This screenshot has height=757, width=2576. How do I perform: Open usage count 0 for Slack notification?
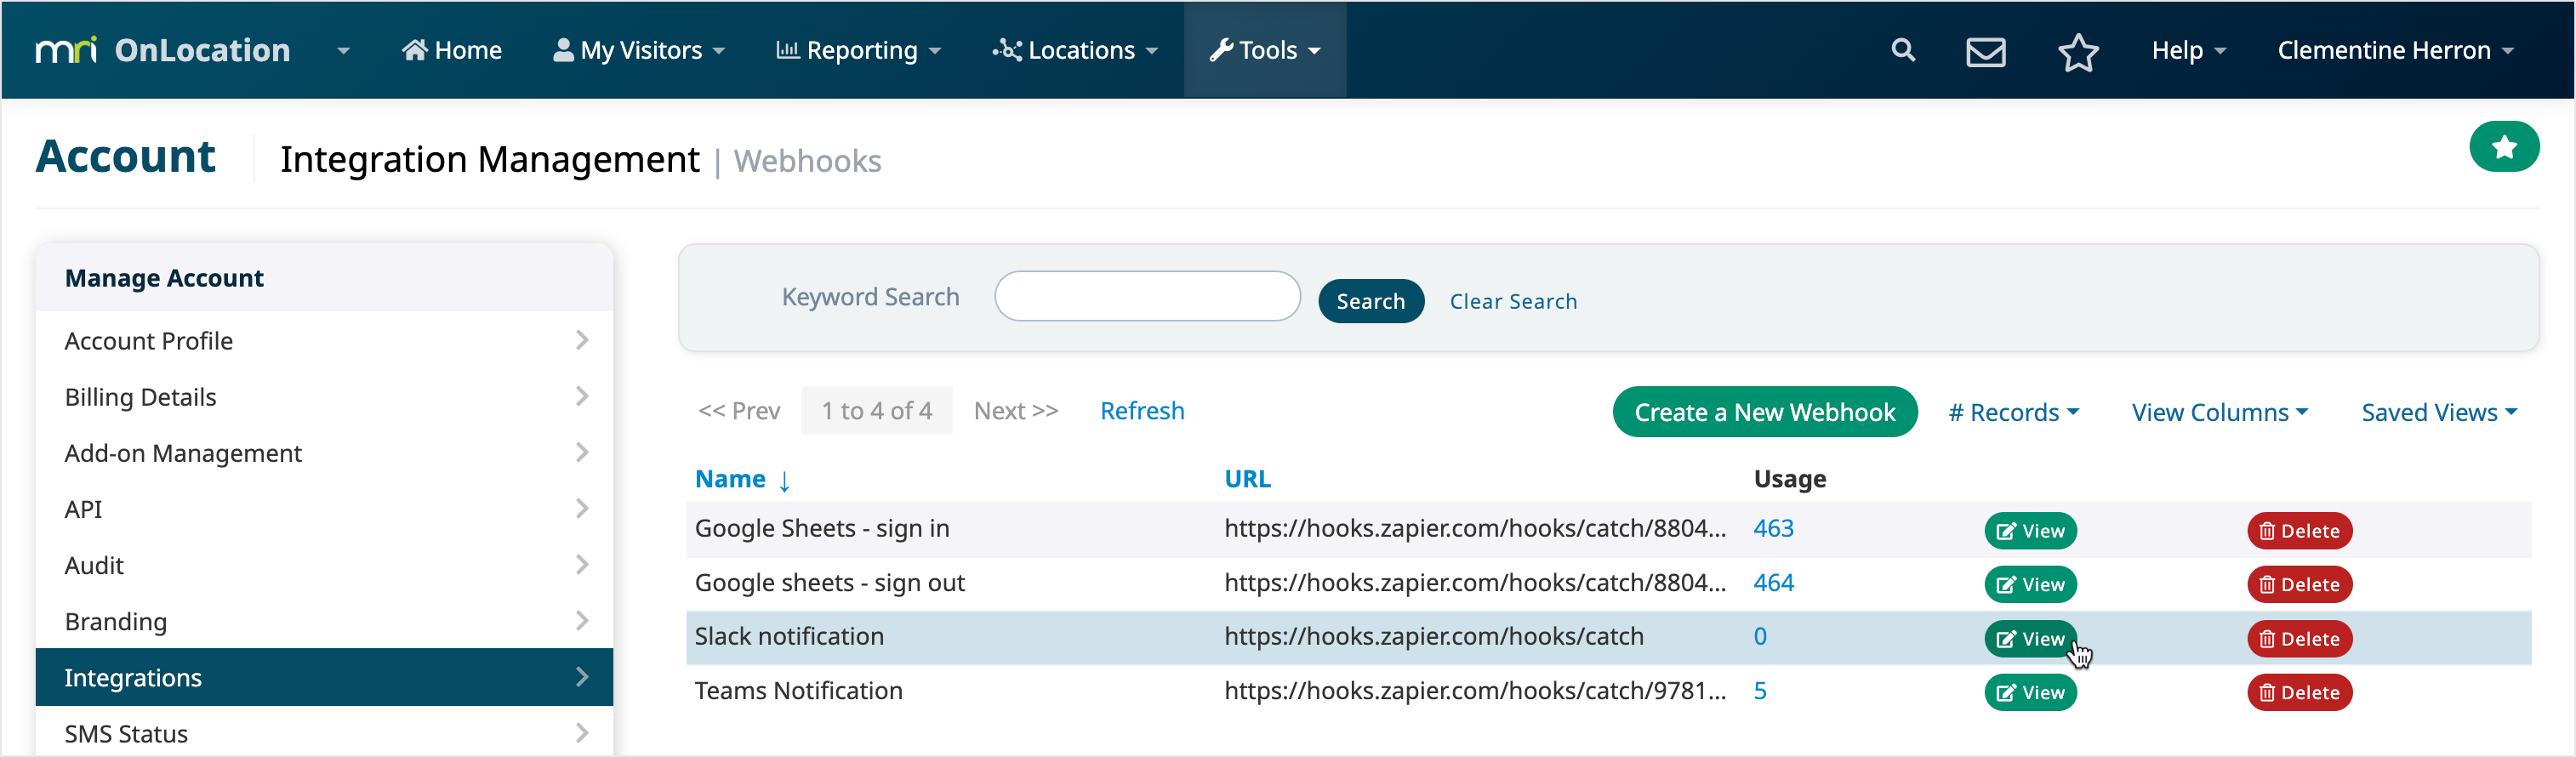coord(1760,636)
